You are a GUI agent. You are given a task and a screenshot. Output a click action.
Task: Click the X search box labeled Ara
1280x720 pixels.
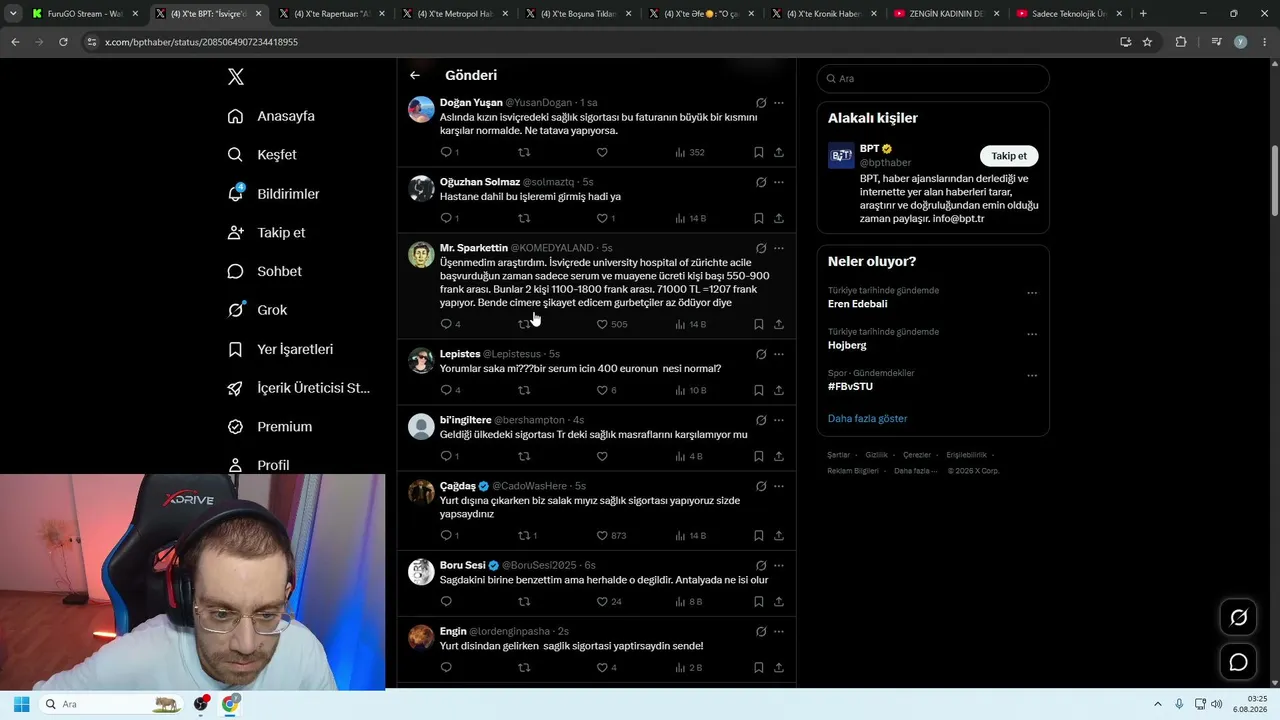pos(933,78)
